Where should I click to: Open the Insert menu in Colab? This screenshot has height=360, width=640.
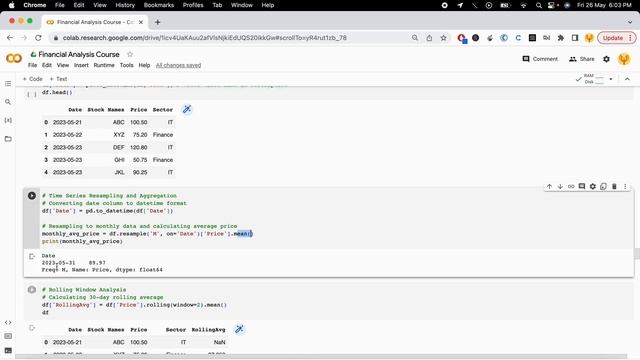coord(81,65)
